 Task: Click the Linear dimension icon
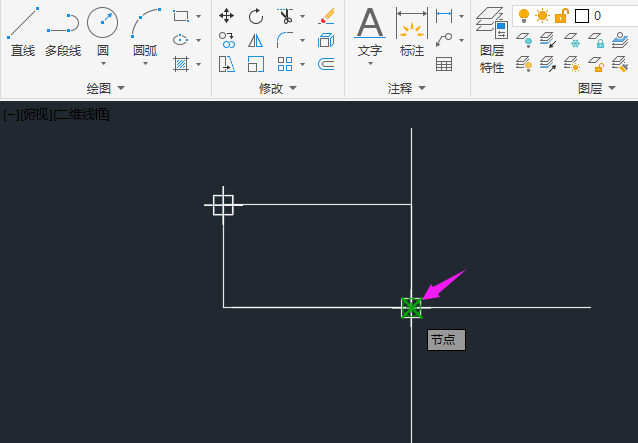tap(444, 16)
